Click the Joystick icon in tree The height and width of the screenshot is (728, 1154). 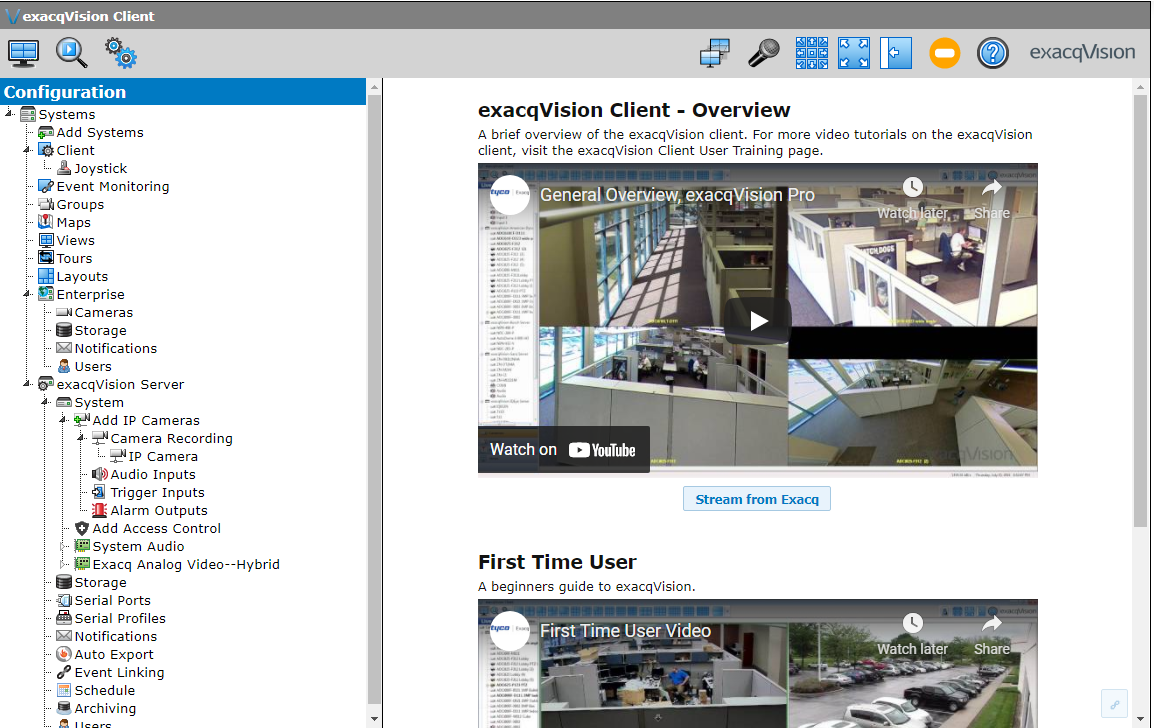tap(64, 169)
